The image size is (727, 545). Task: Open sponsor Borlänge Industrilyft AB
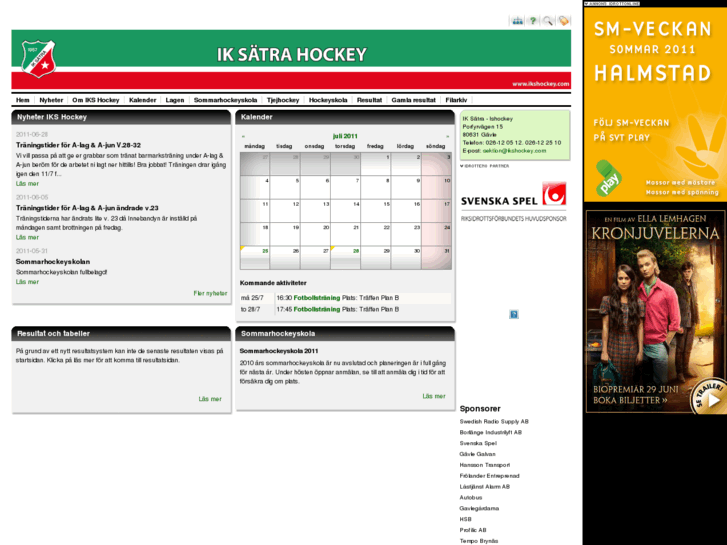coord(491,432)
